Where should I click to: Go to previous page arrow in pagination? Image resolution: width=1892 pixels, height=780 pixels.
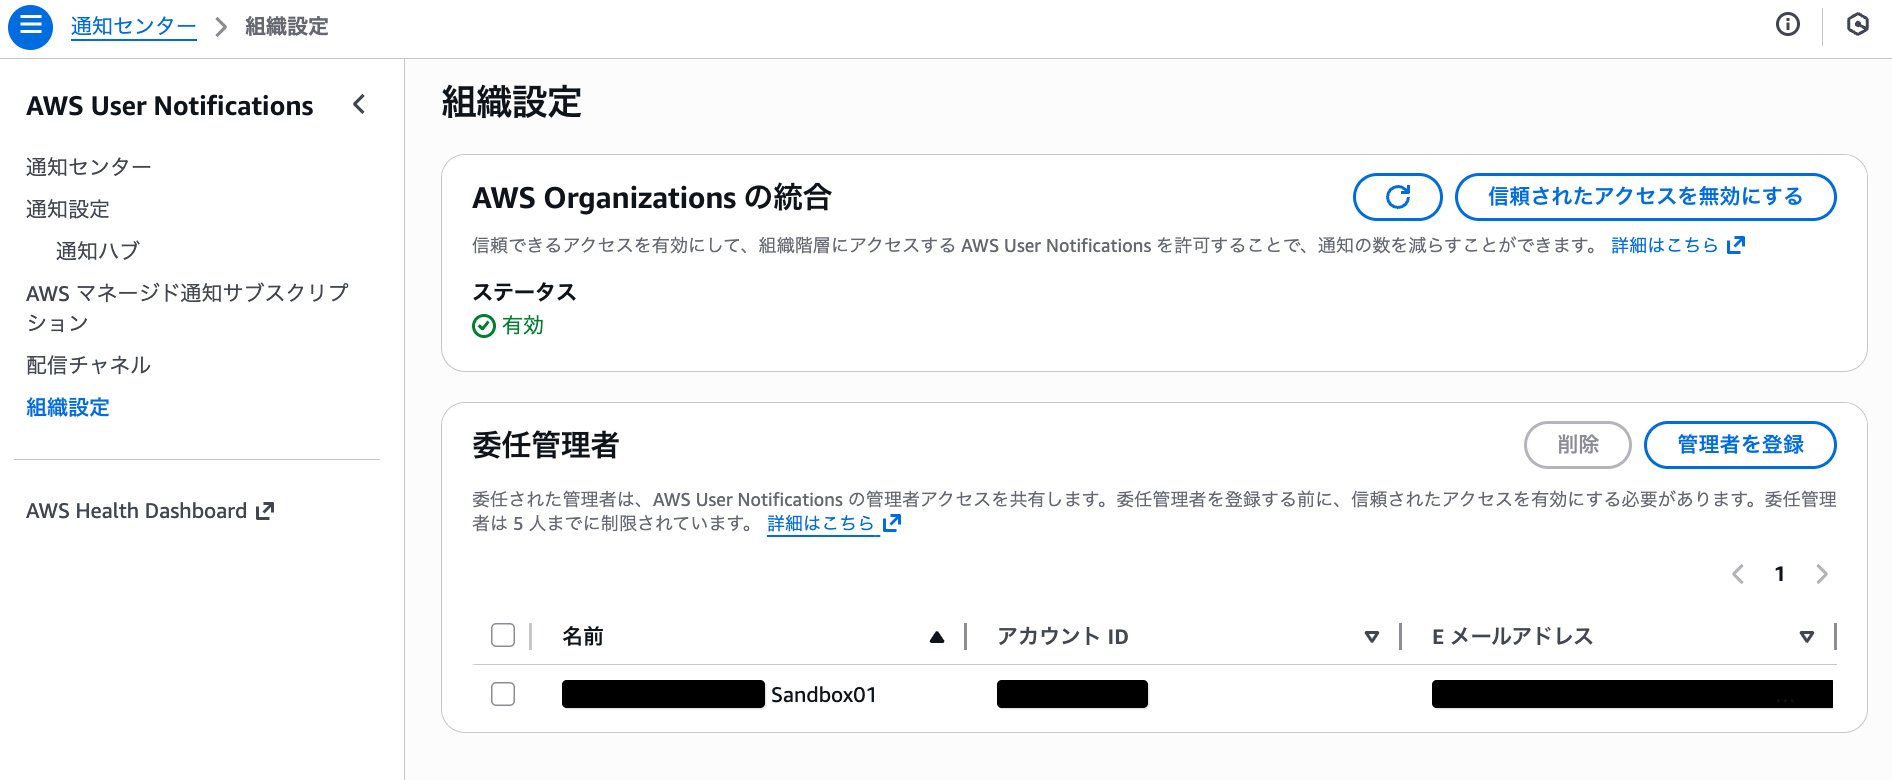coord(1738,574)
